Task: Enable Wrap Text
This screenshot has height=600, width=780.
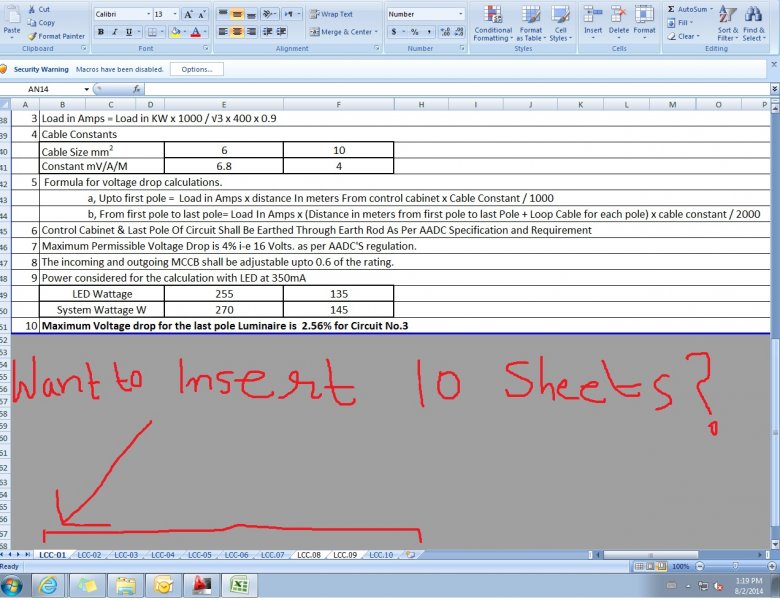Action: (331, 14)
